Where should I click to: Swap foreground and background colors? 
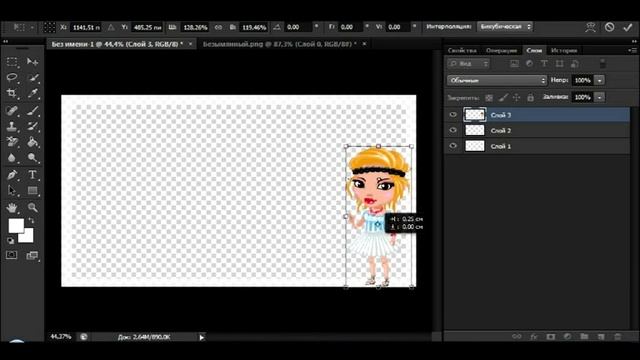(x=31, y=220)
